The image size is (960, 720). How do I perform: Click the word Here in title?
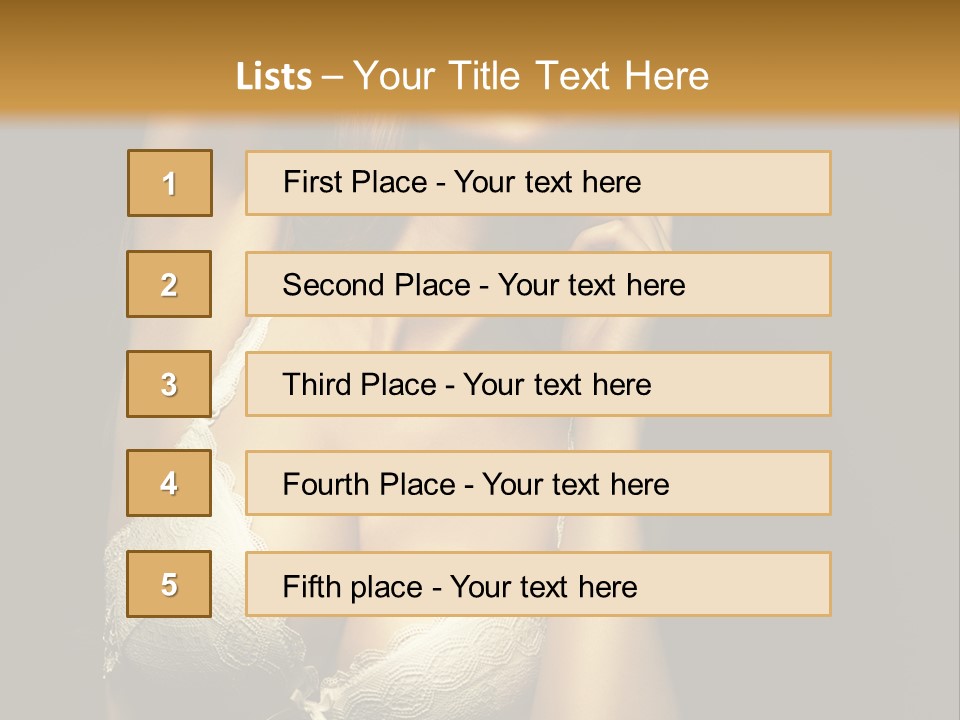667,76
